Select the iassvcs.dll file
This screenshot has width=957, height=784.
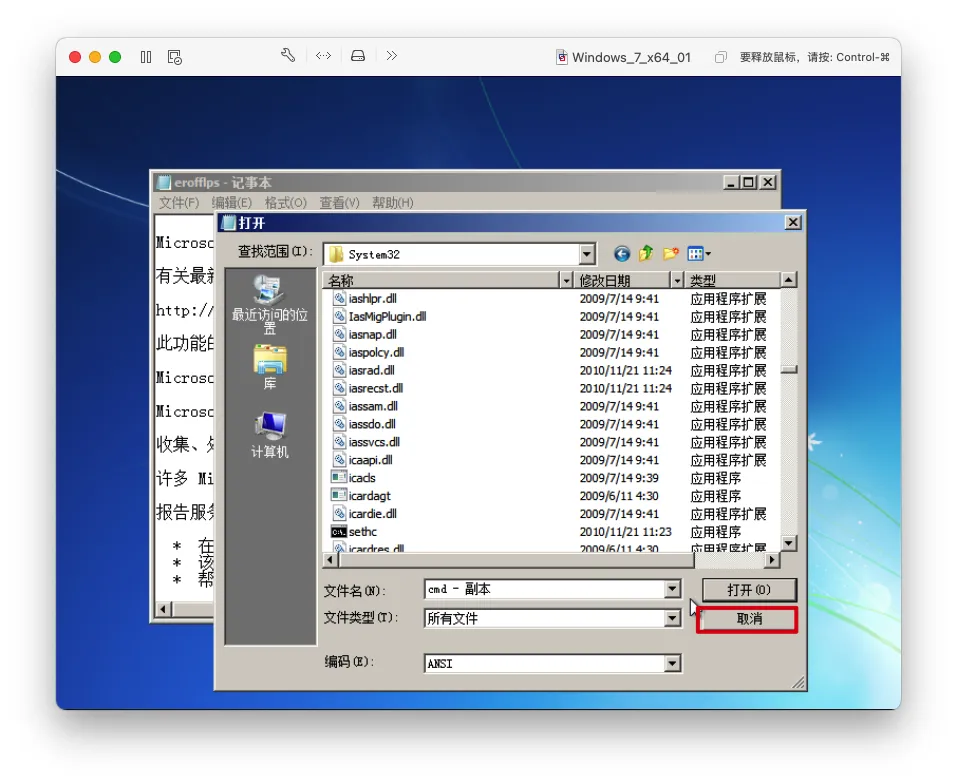[374, 442]
